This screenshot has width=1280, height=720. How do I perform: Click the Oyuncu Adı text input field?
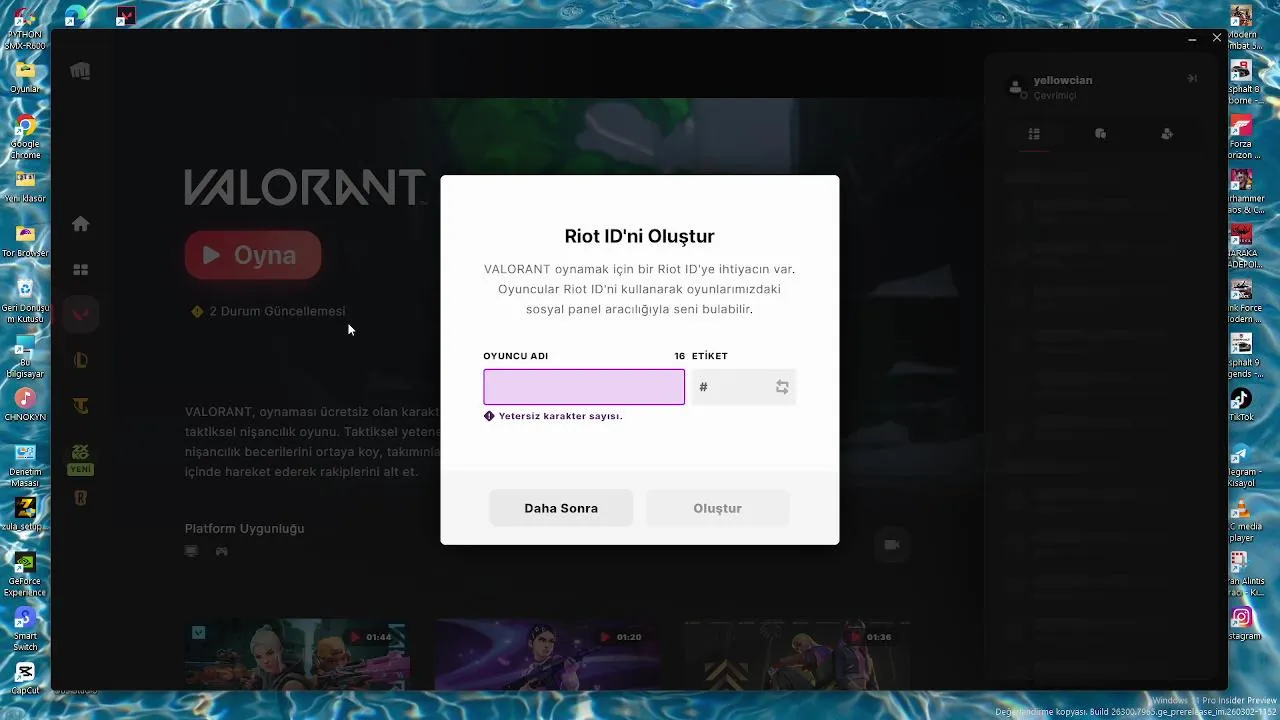tap(584, 387)
